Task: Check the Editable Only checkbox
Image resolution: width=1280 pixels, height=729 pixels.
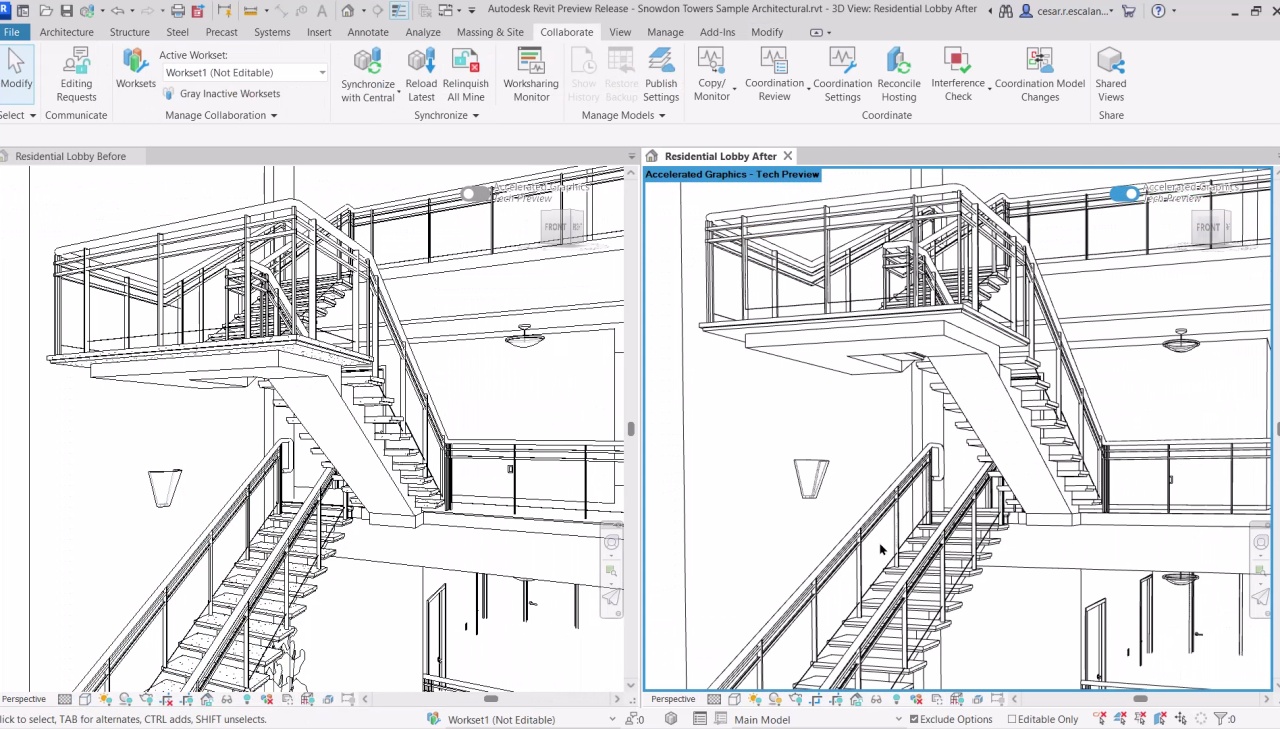Action: pyautogui.click(x=1012, y=719)
